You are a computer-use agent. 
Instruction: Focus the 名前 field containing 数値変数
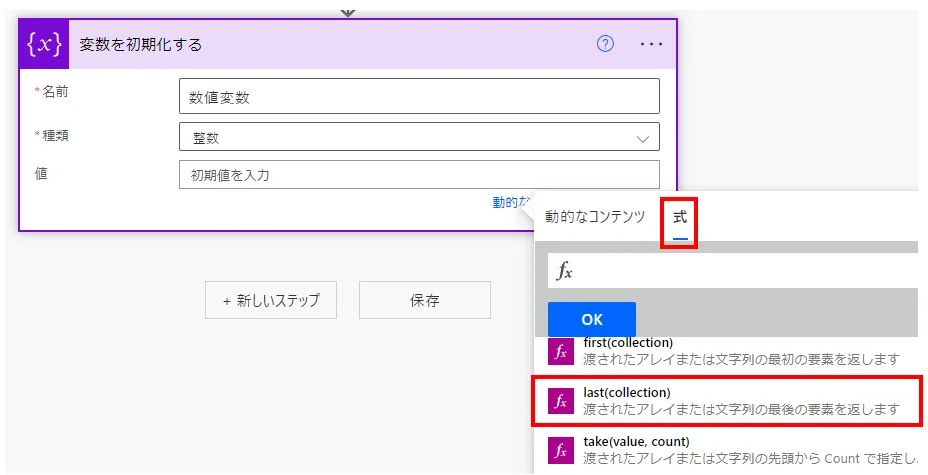tap(418, 97)
